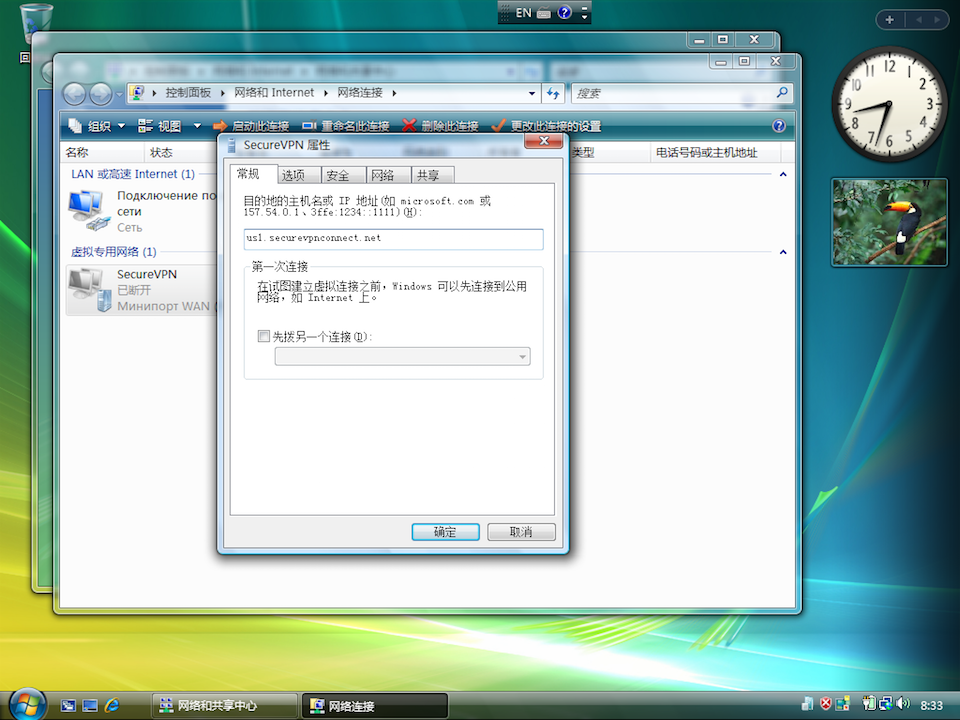This screenshot has height=720, width=960.
Task: Close the SecureVPN 属性 dialog
Action: click(x=544, y=141)
